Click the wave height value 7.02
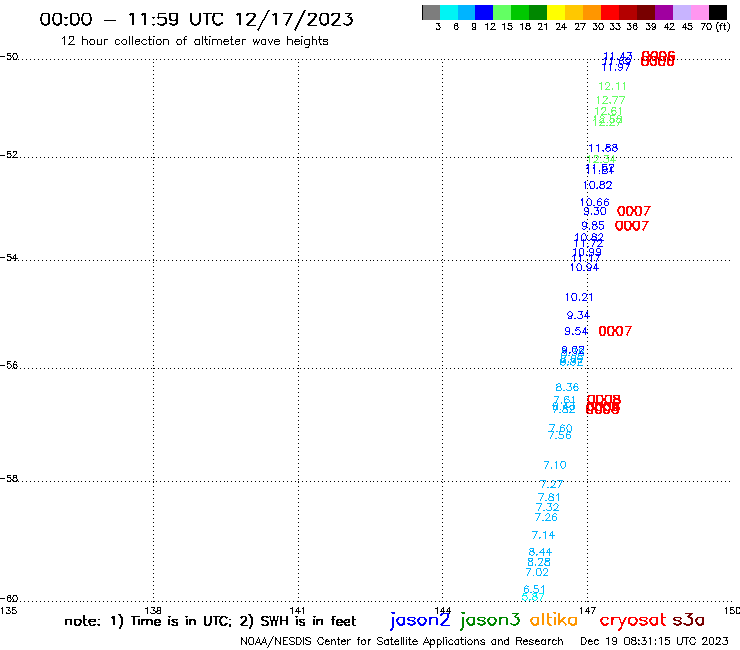Screen dimensions: 740x650 coord(537,573)
